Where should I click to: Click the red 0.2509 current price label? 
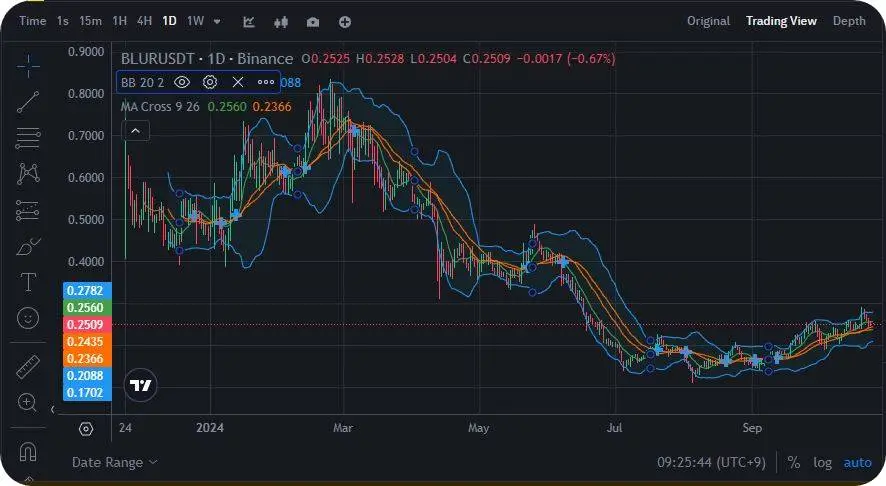pos(87,324)
